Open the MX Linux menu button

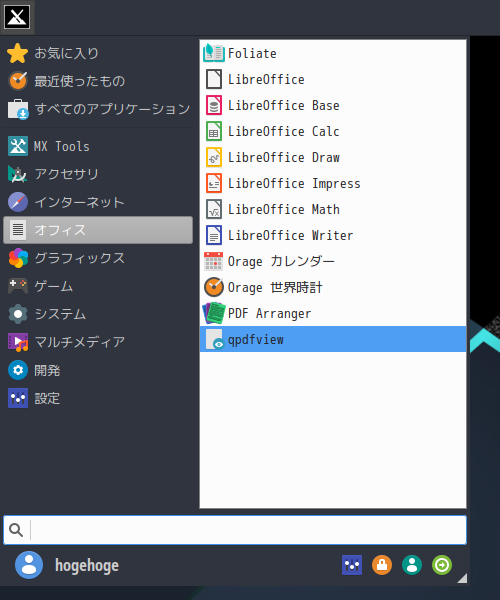[x=17, y=17]
